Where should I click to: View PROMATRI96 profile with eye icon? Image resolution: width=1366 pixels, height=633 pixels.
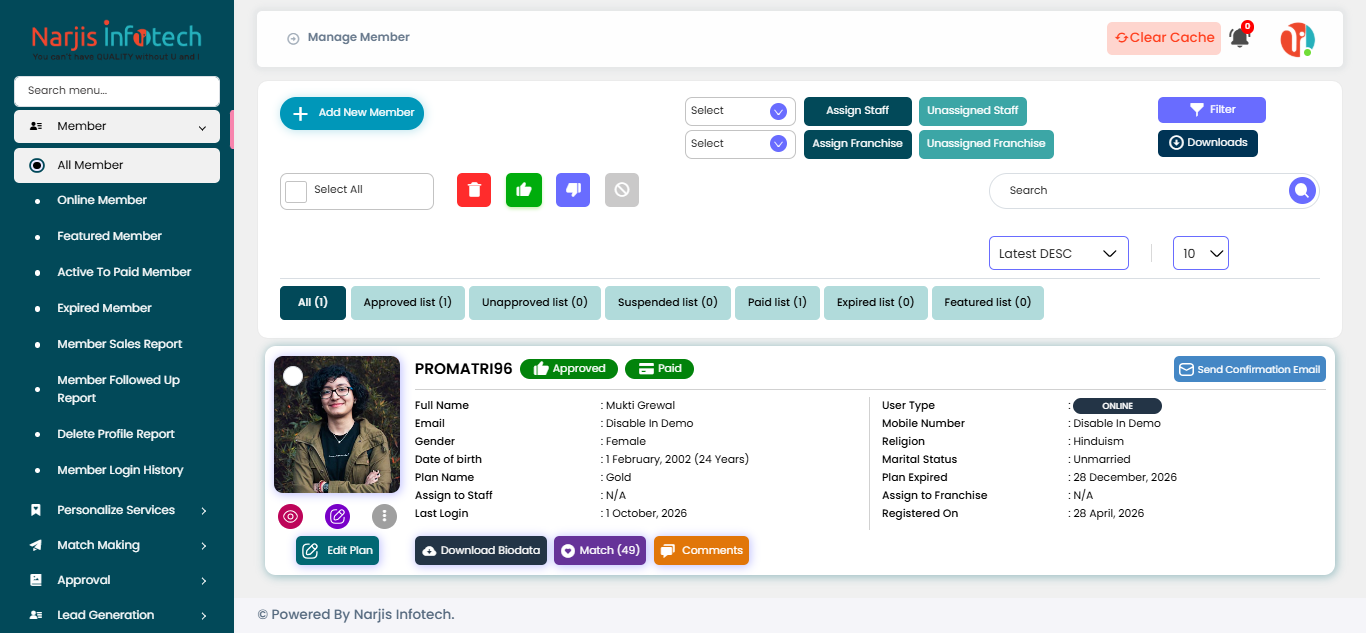pos(291,516)
